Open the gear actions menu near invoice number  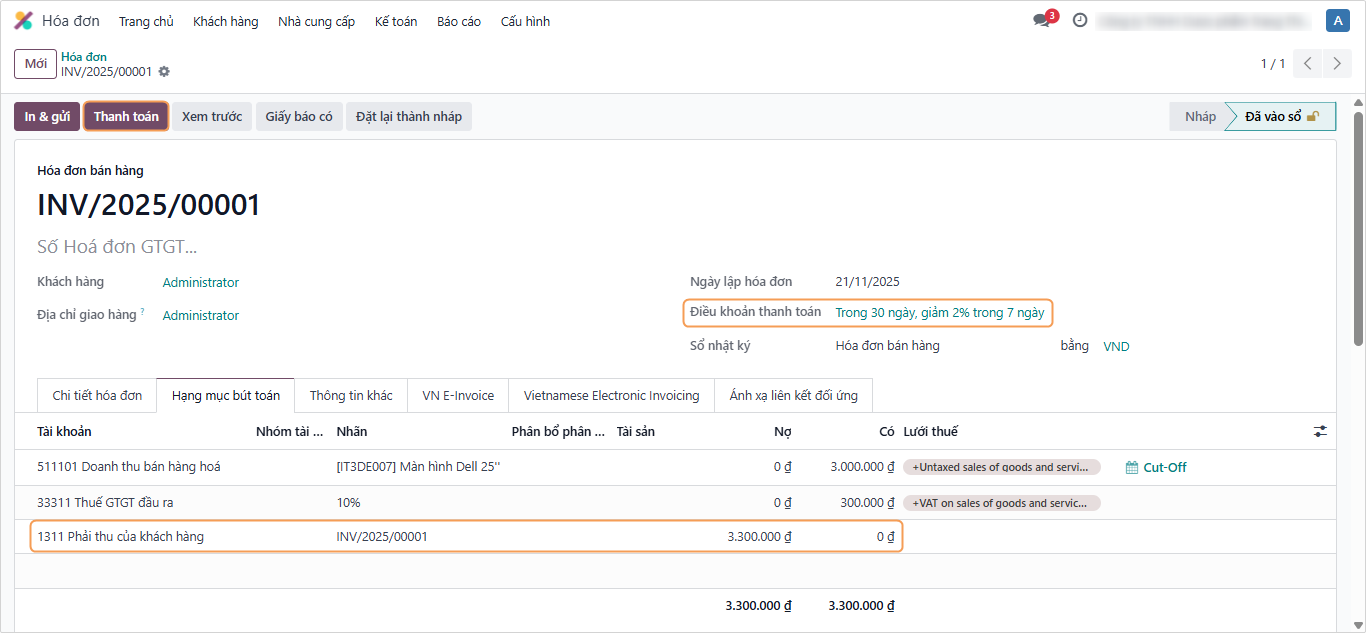(x=164, y=72)
